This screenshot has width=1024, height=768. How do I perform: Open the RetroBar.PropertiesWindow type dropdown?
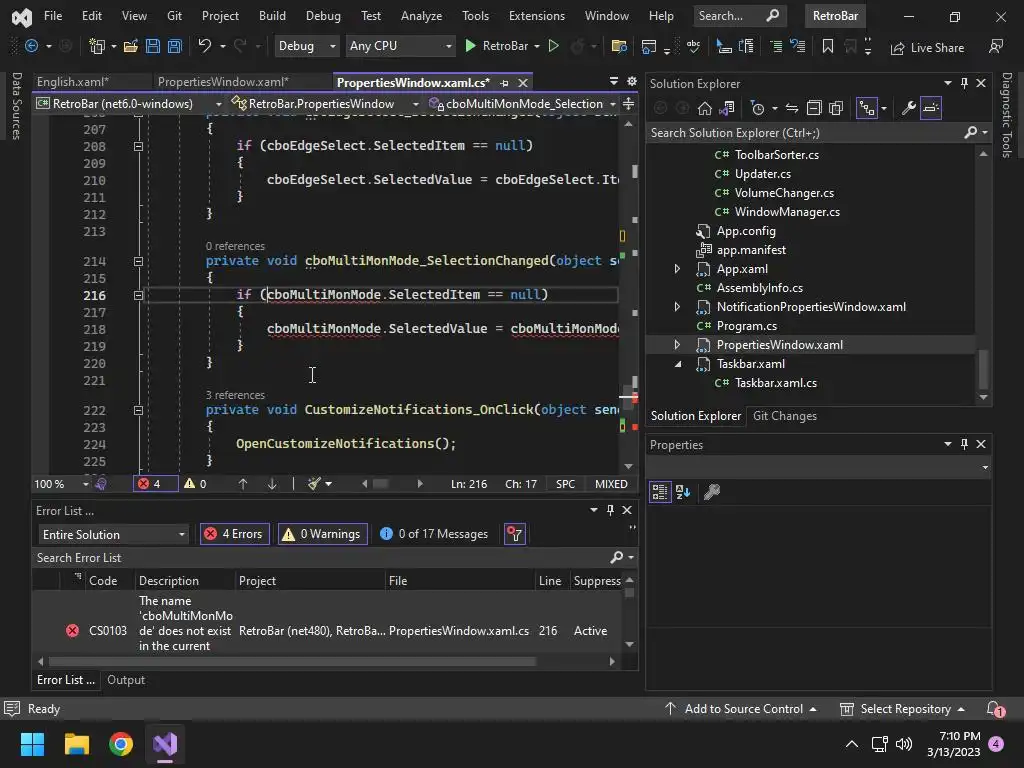pyautogui.click(x=324, y=104)
